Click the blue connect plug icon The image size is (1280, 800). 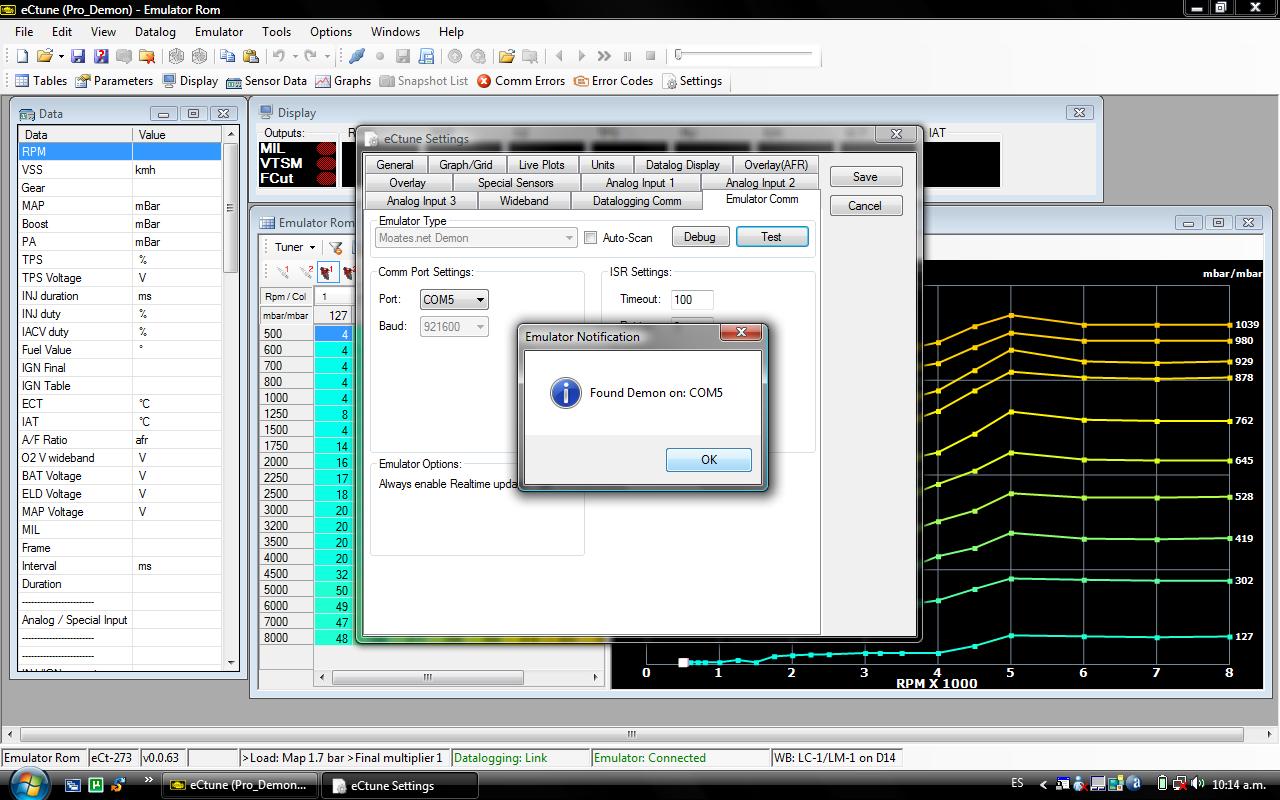coord(357,56)
